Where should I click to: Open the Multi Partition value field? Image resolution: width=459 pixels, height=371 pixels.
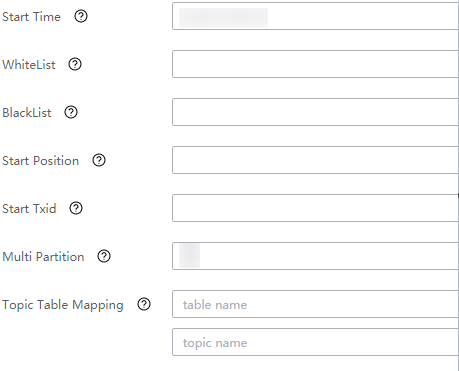(315, 256)
